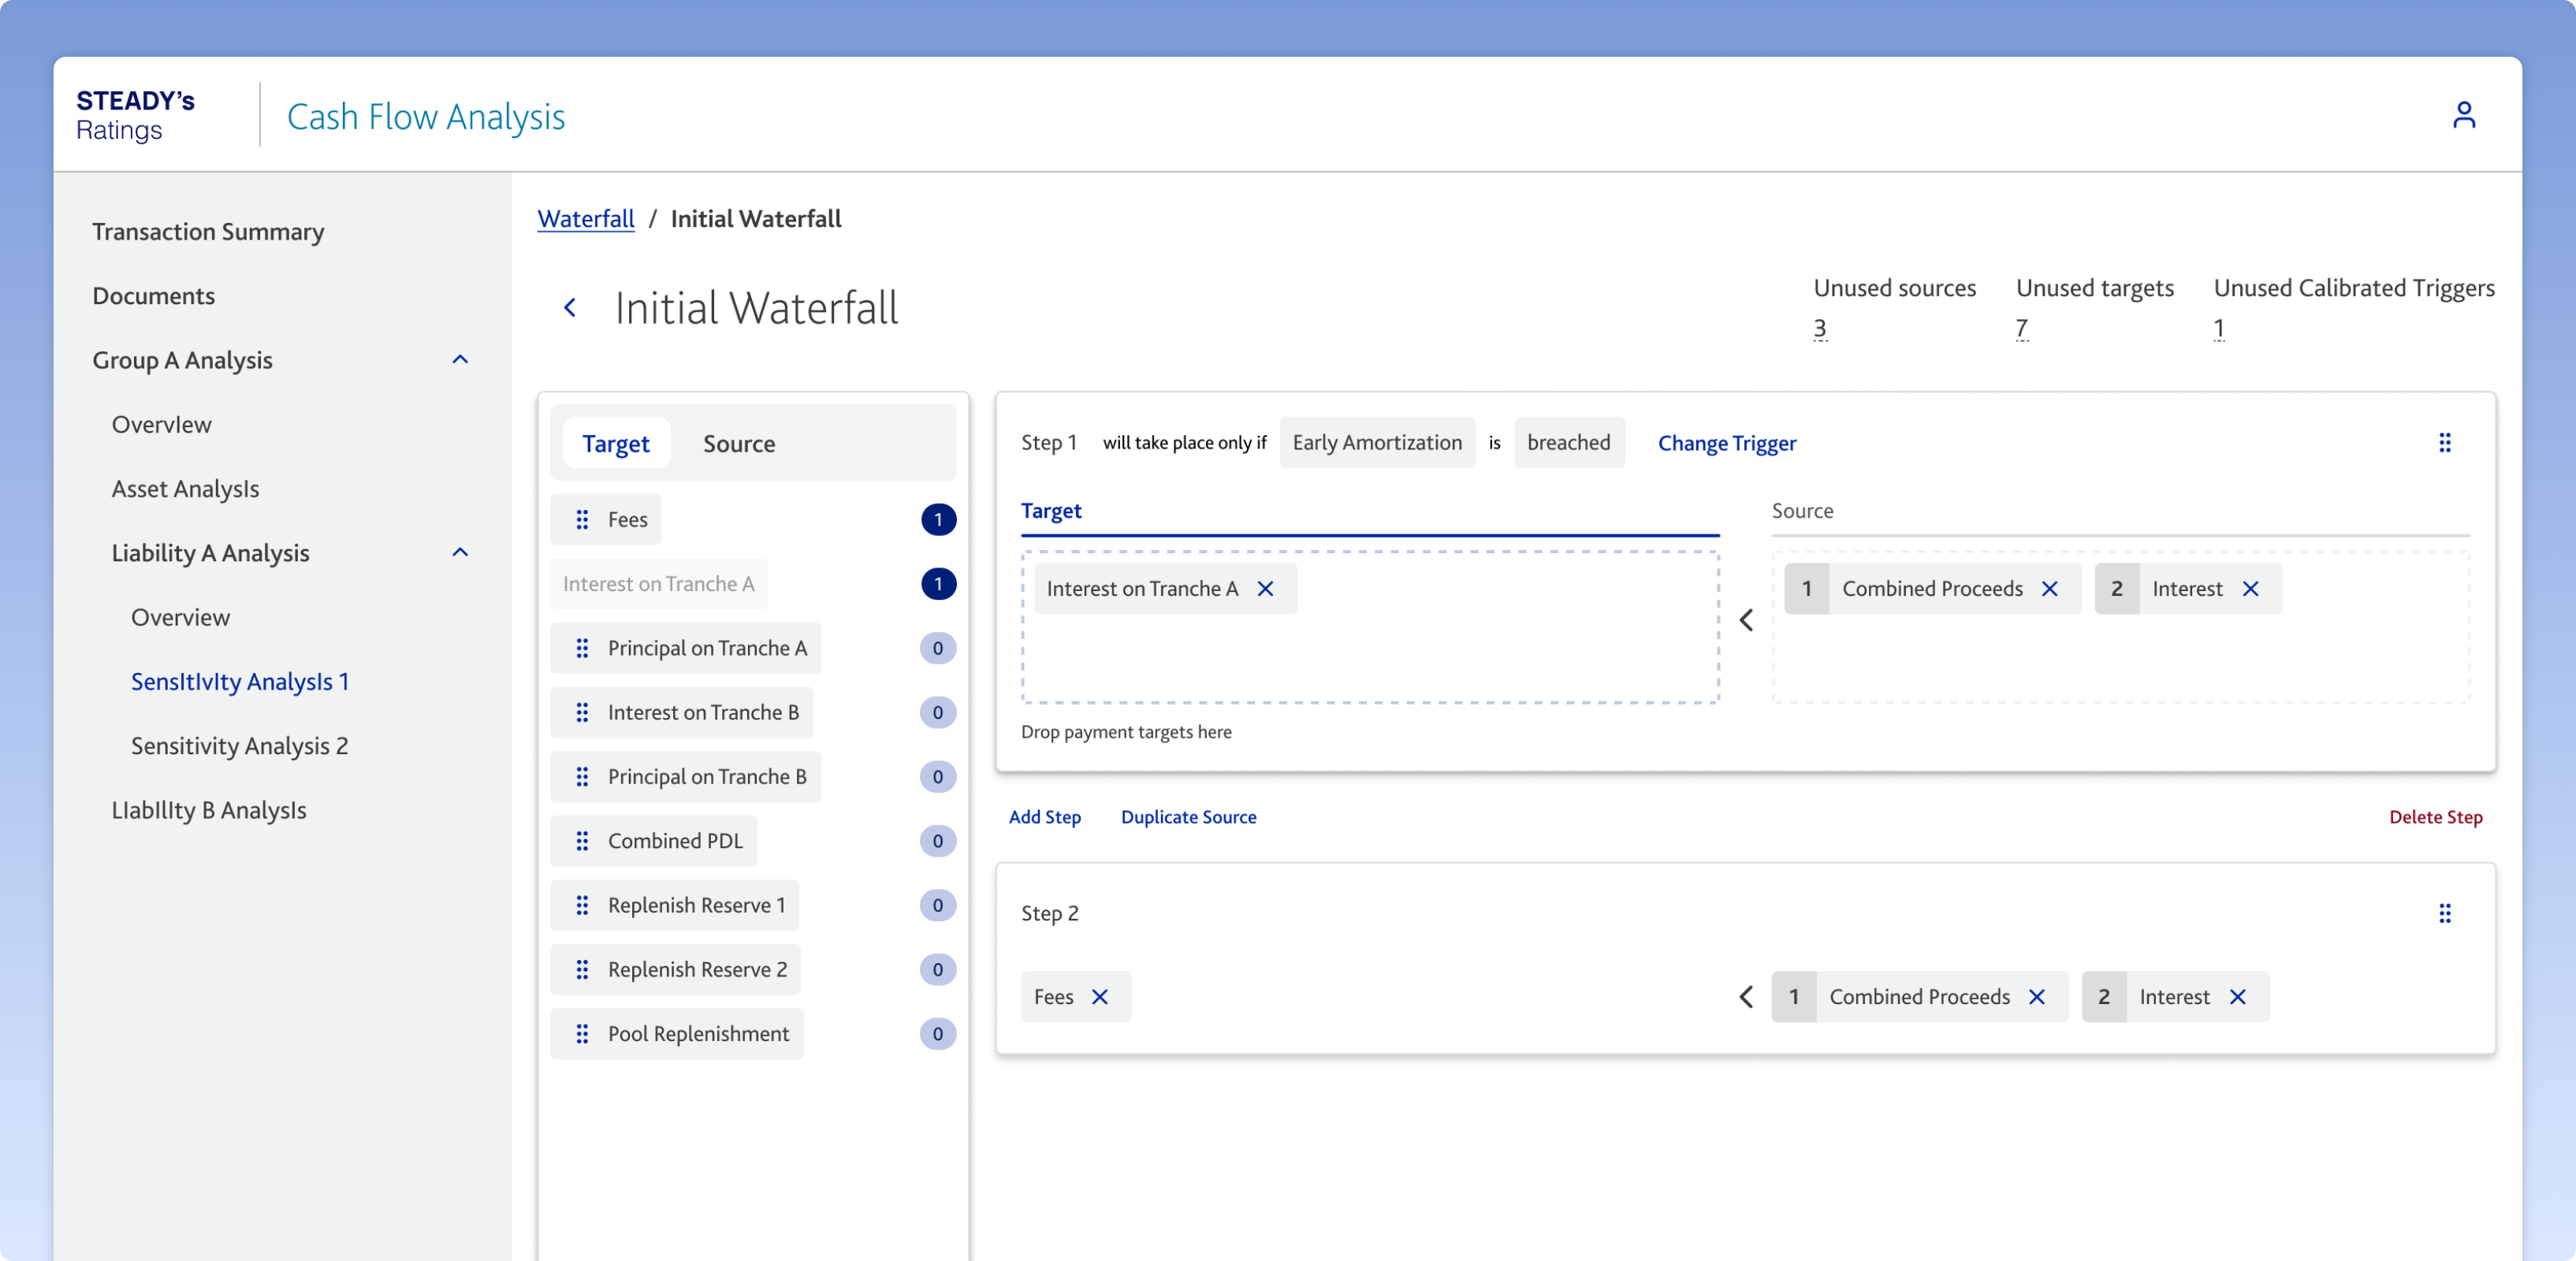Viewport: 2576px width, 1261px height.
Task: Click the Pool Replenishment count badge
Action: (938, 1034)
